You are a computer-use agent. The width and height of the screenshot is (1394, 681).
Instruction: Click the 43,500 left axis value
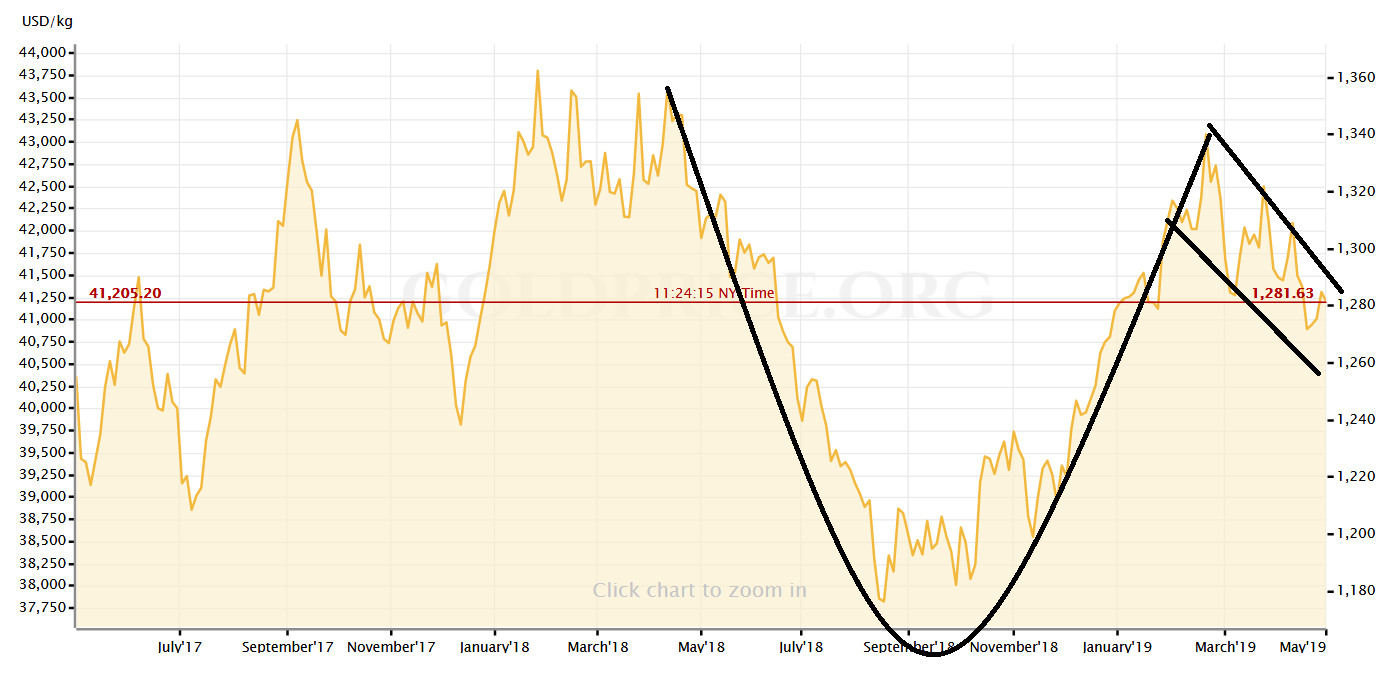43,97
